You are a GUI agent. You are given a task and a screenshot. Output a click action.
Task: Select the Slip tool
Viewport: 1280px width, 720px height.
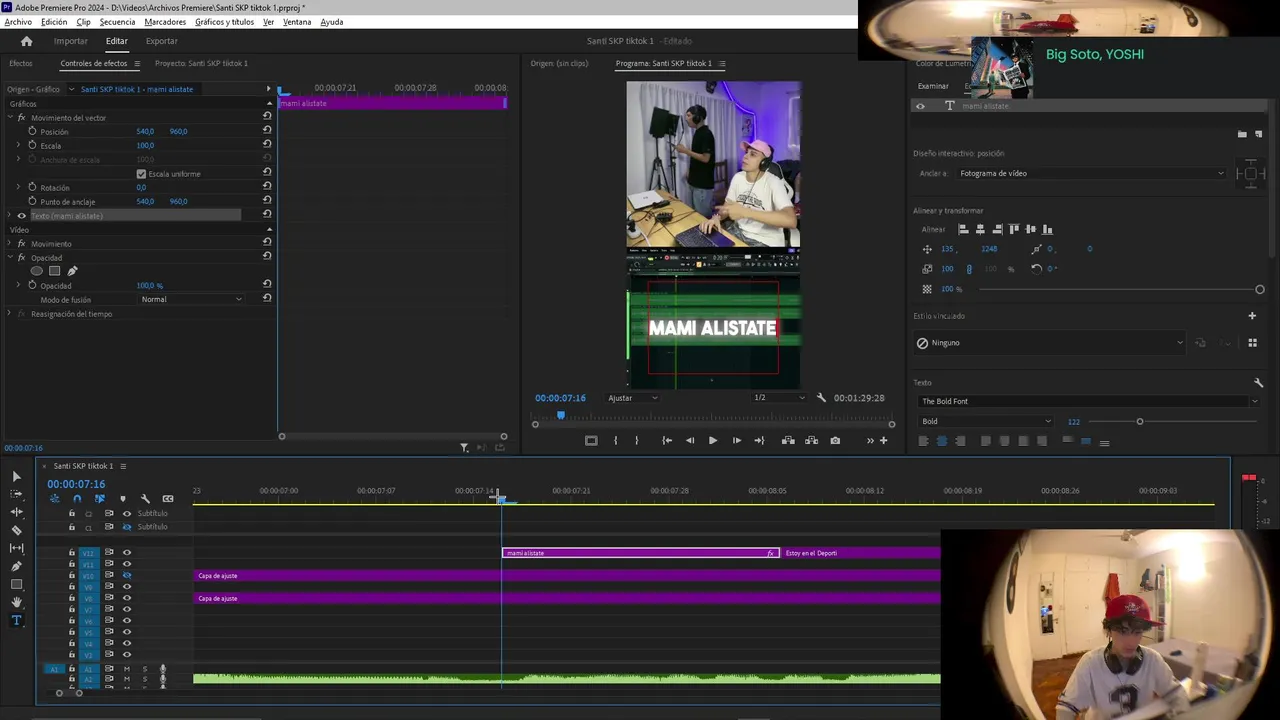[16, 548]
